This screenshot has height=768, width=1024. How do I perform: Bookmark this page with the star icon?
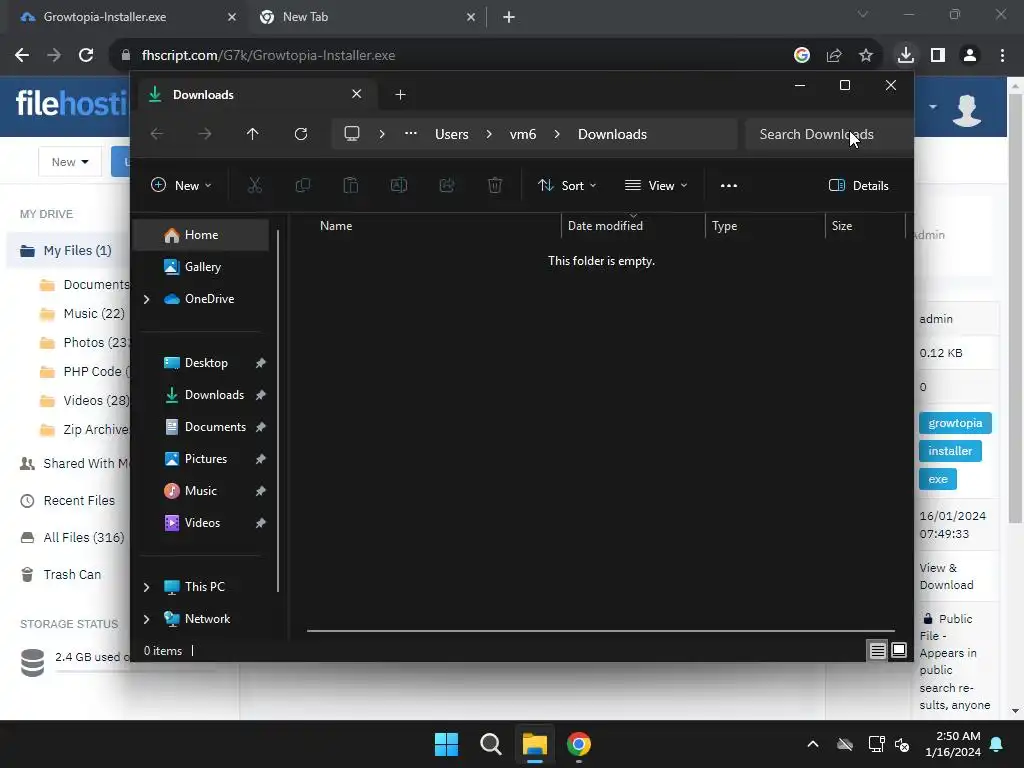tap(866, 56)
